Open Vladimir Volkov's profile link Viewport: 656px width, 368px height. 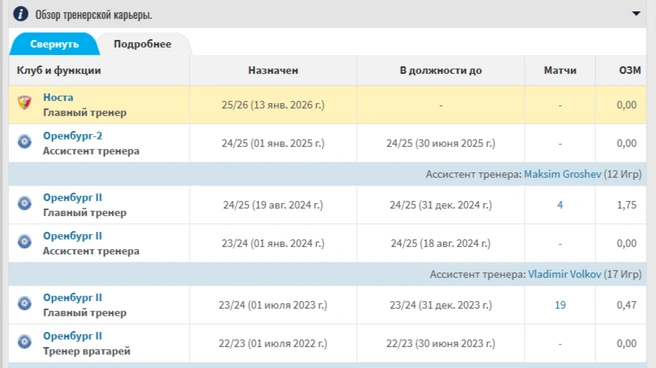[564, 274]
